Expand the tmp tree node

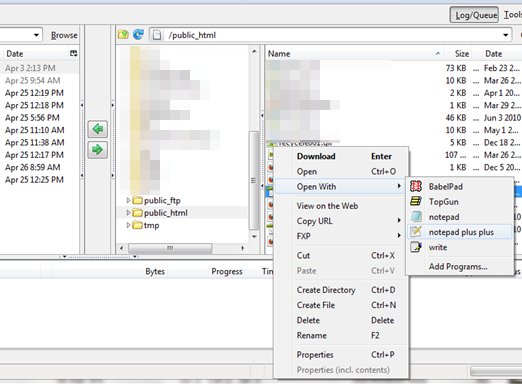(128, 225)
